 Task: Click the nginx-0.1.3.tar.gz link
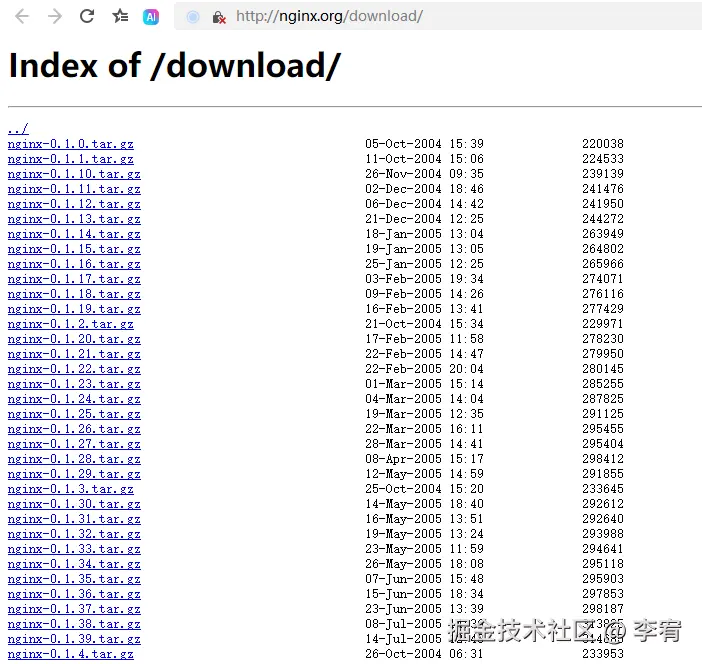tap(71, 489)
